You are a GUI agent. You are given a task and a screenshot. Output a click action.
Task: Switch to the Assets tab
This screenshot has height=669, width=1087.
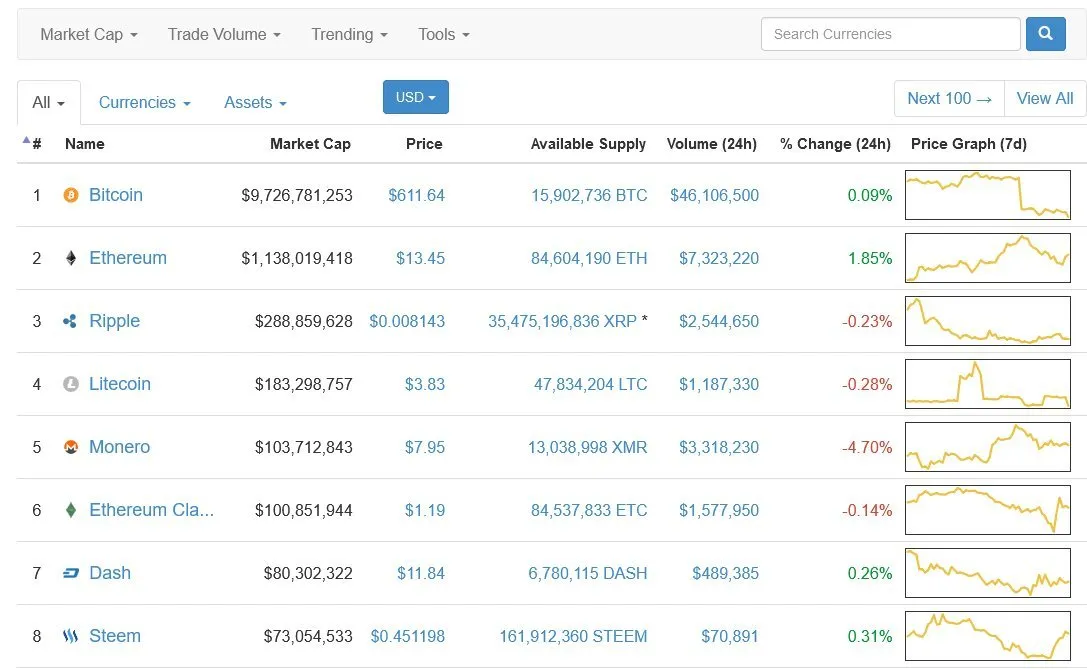point(255,103)
